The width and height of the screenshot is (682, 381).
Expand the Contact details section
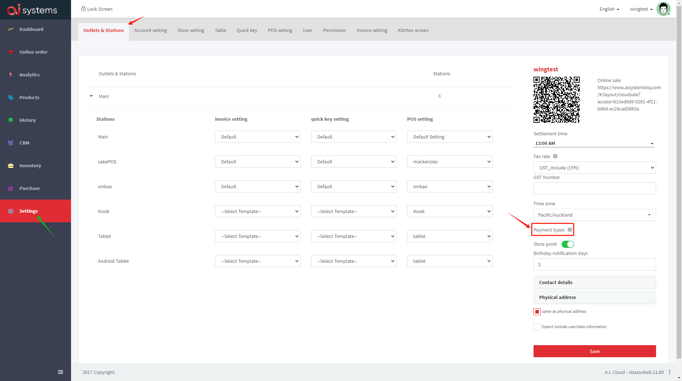(x=595, y=282)
